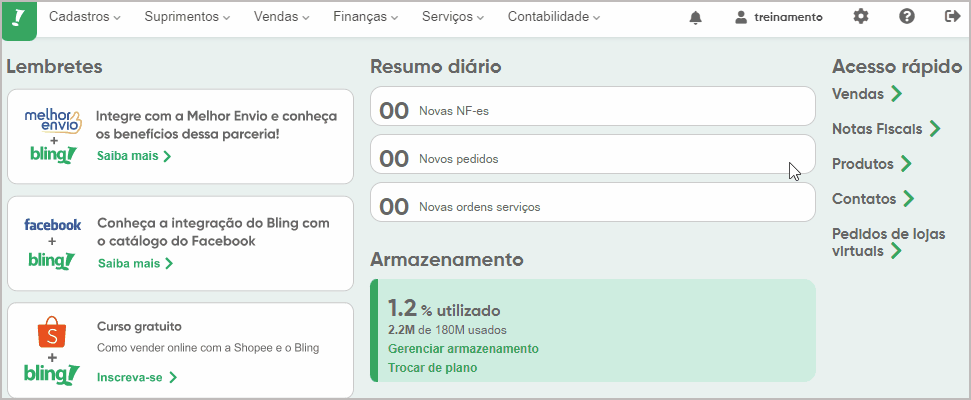Expand the Serviços menu
Image resolution: width=971 pixels, height=400 pixels.
tap(453, 17)
